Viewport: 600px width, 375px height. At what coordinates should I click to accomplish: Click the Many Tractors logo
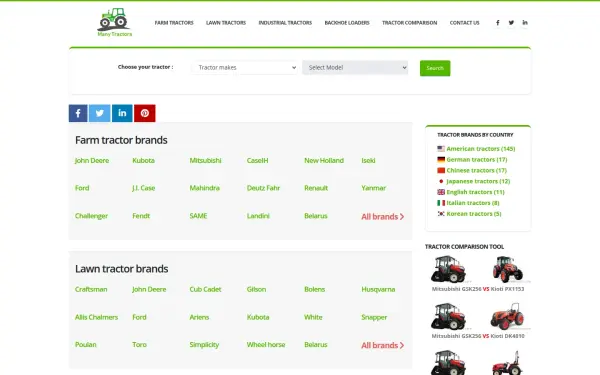[114, 22]
